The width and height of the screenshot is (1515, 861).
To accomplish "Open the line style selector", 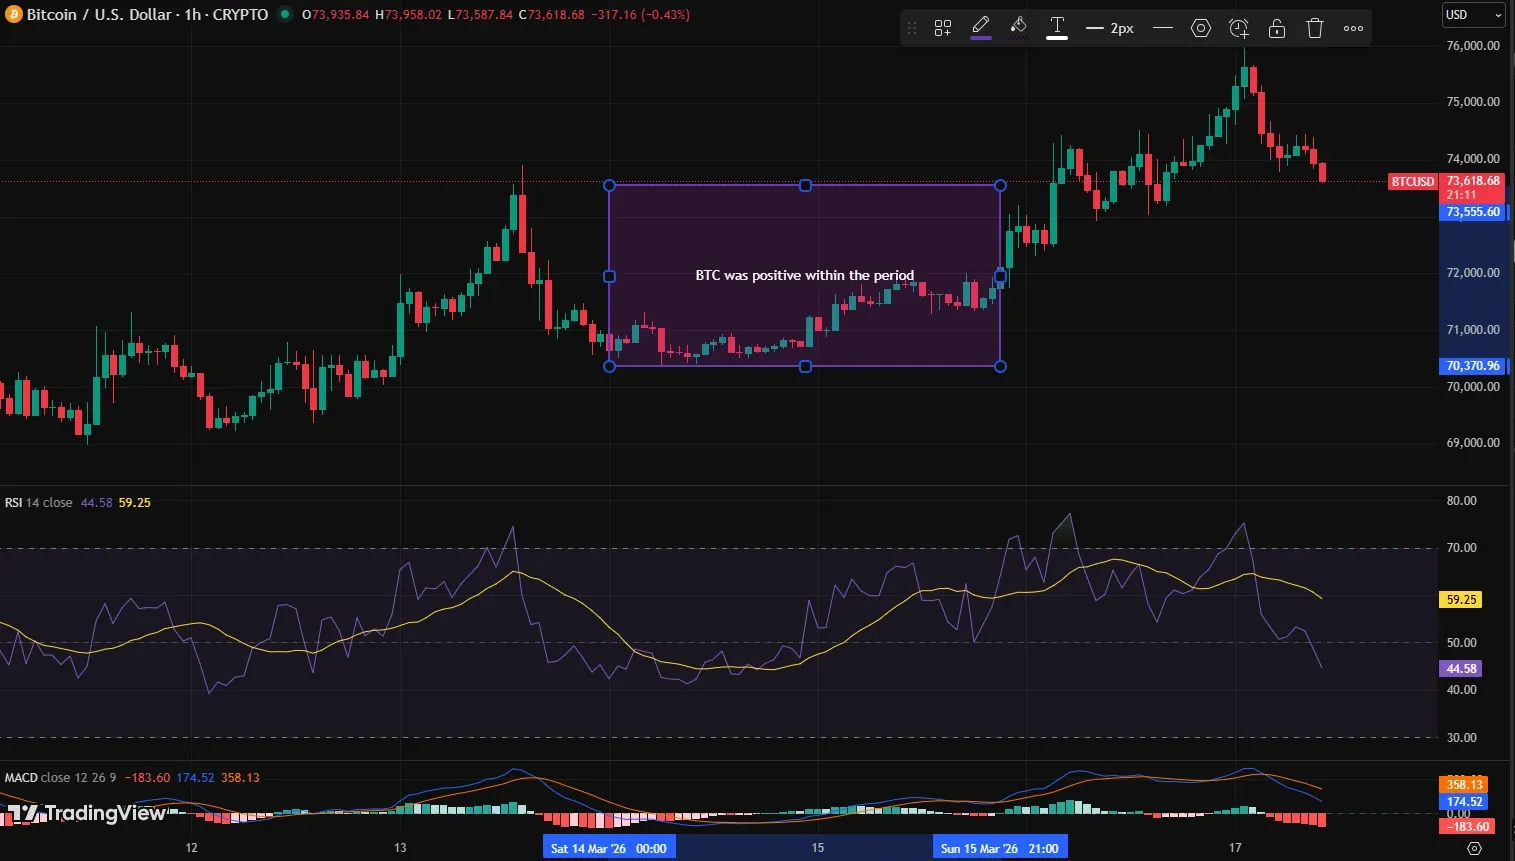I will click(1163, 28).
